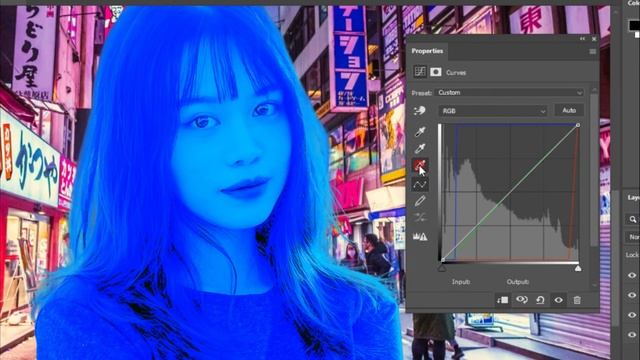Viewport: 640px width, 360px height.
Task: Switch to the Properties tab
Action: click(x=427, y=51)
